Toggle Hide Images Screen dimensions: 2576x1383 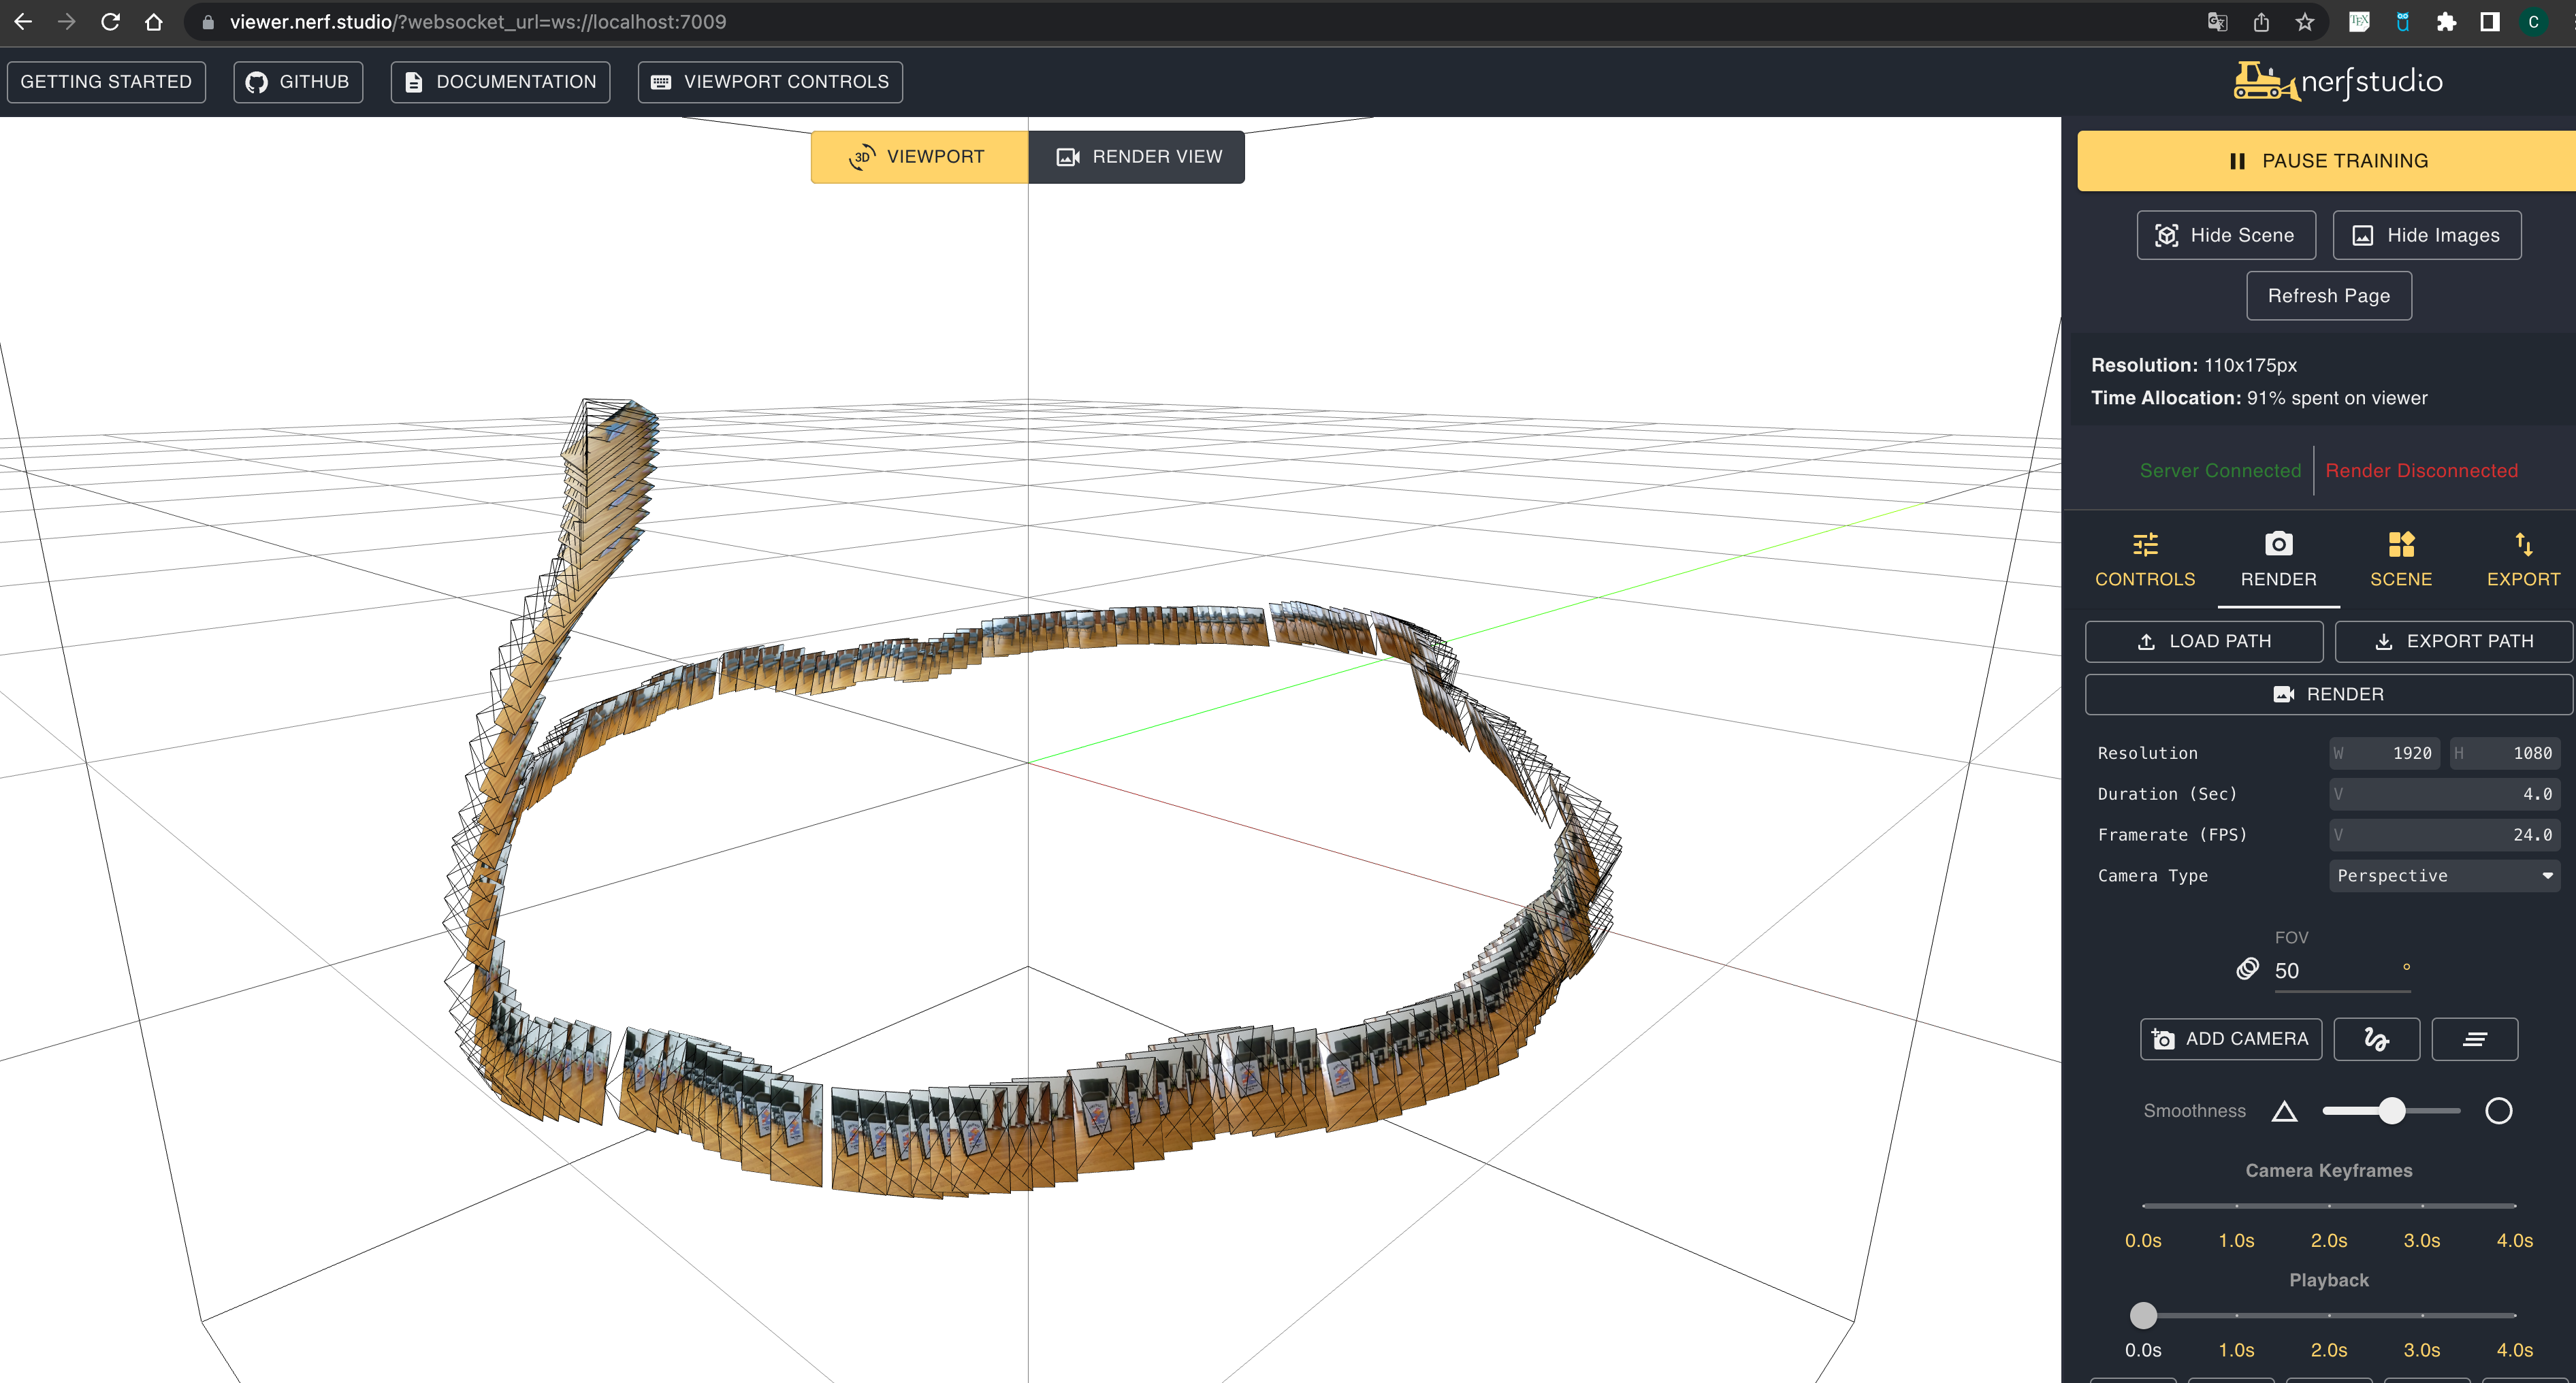[x=2427, y=234]
